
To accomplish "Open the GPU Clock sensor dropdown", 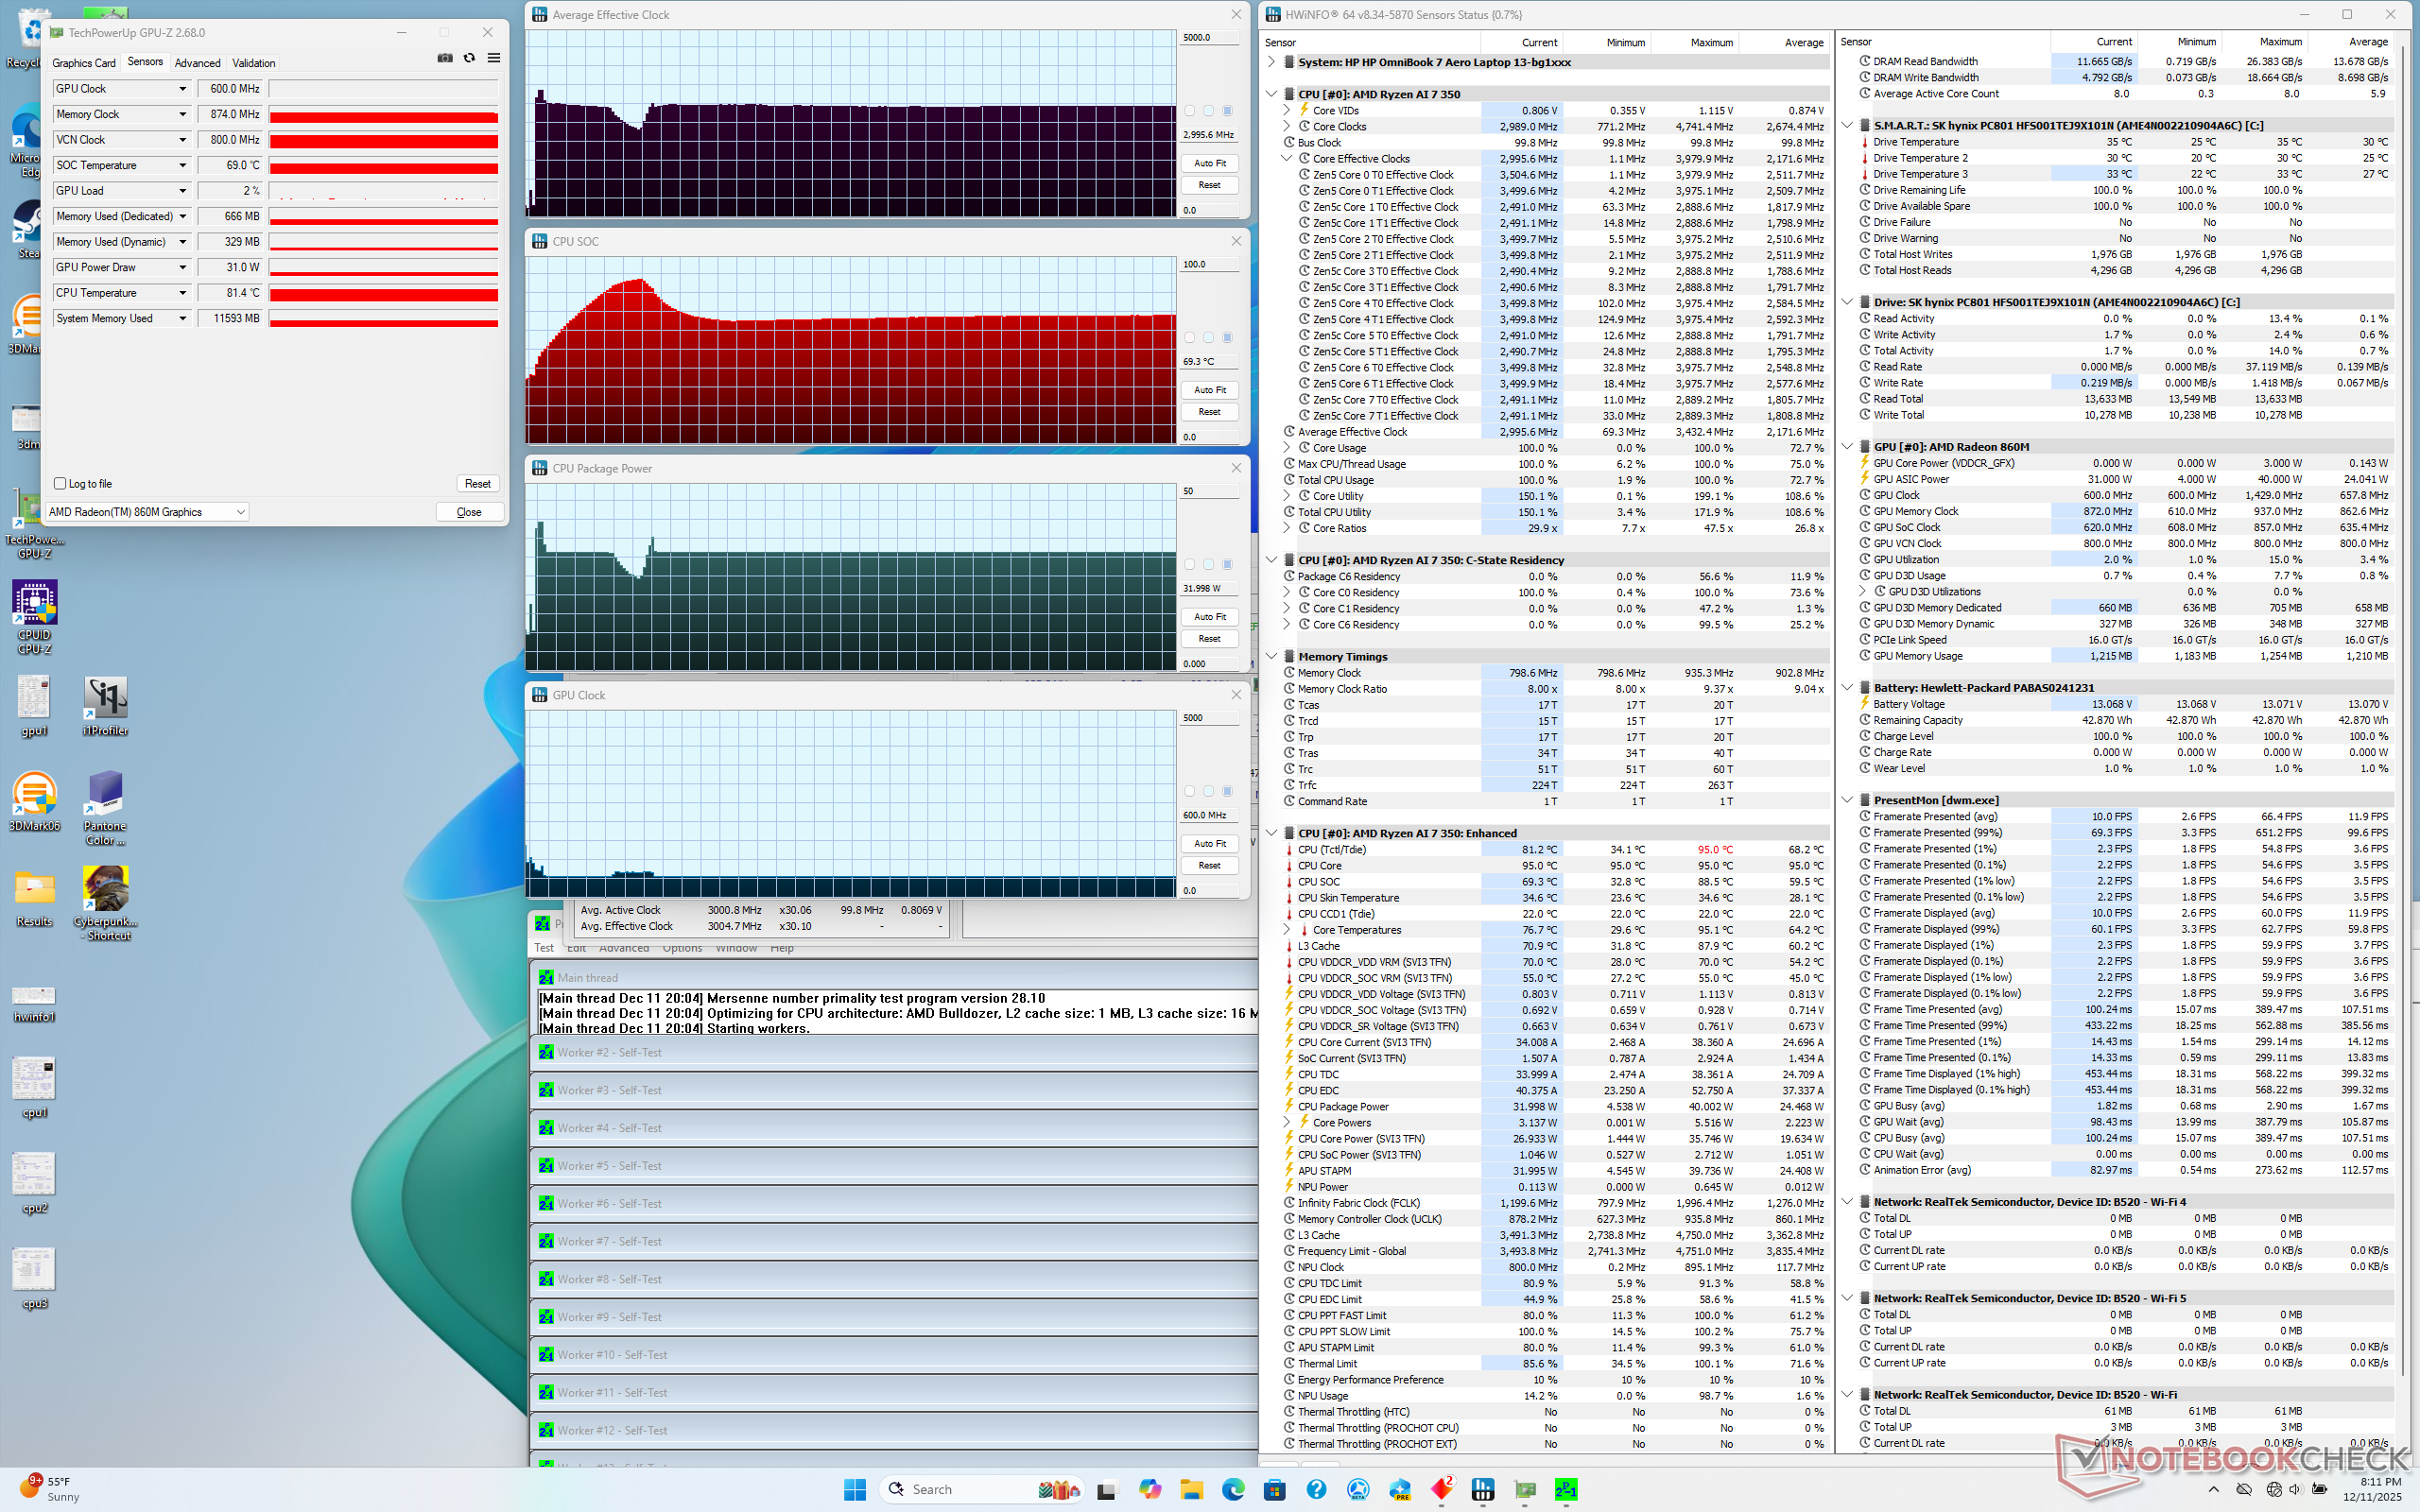I will (182, 89).
